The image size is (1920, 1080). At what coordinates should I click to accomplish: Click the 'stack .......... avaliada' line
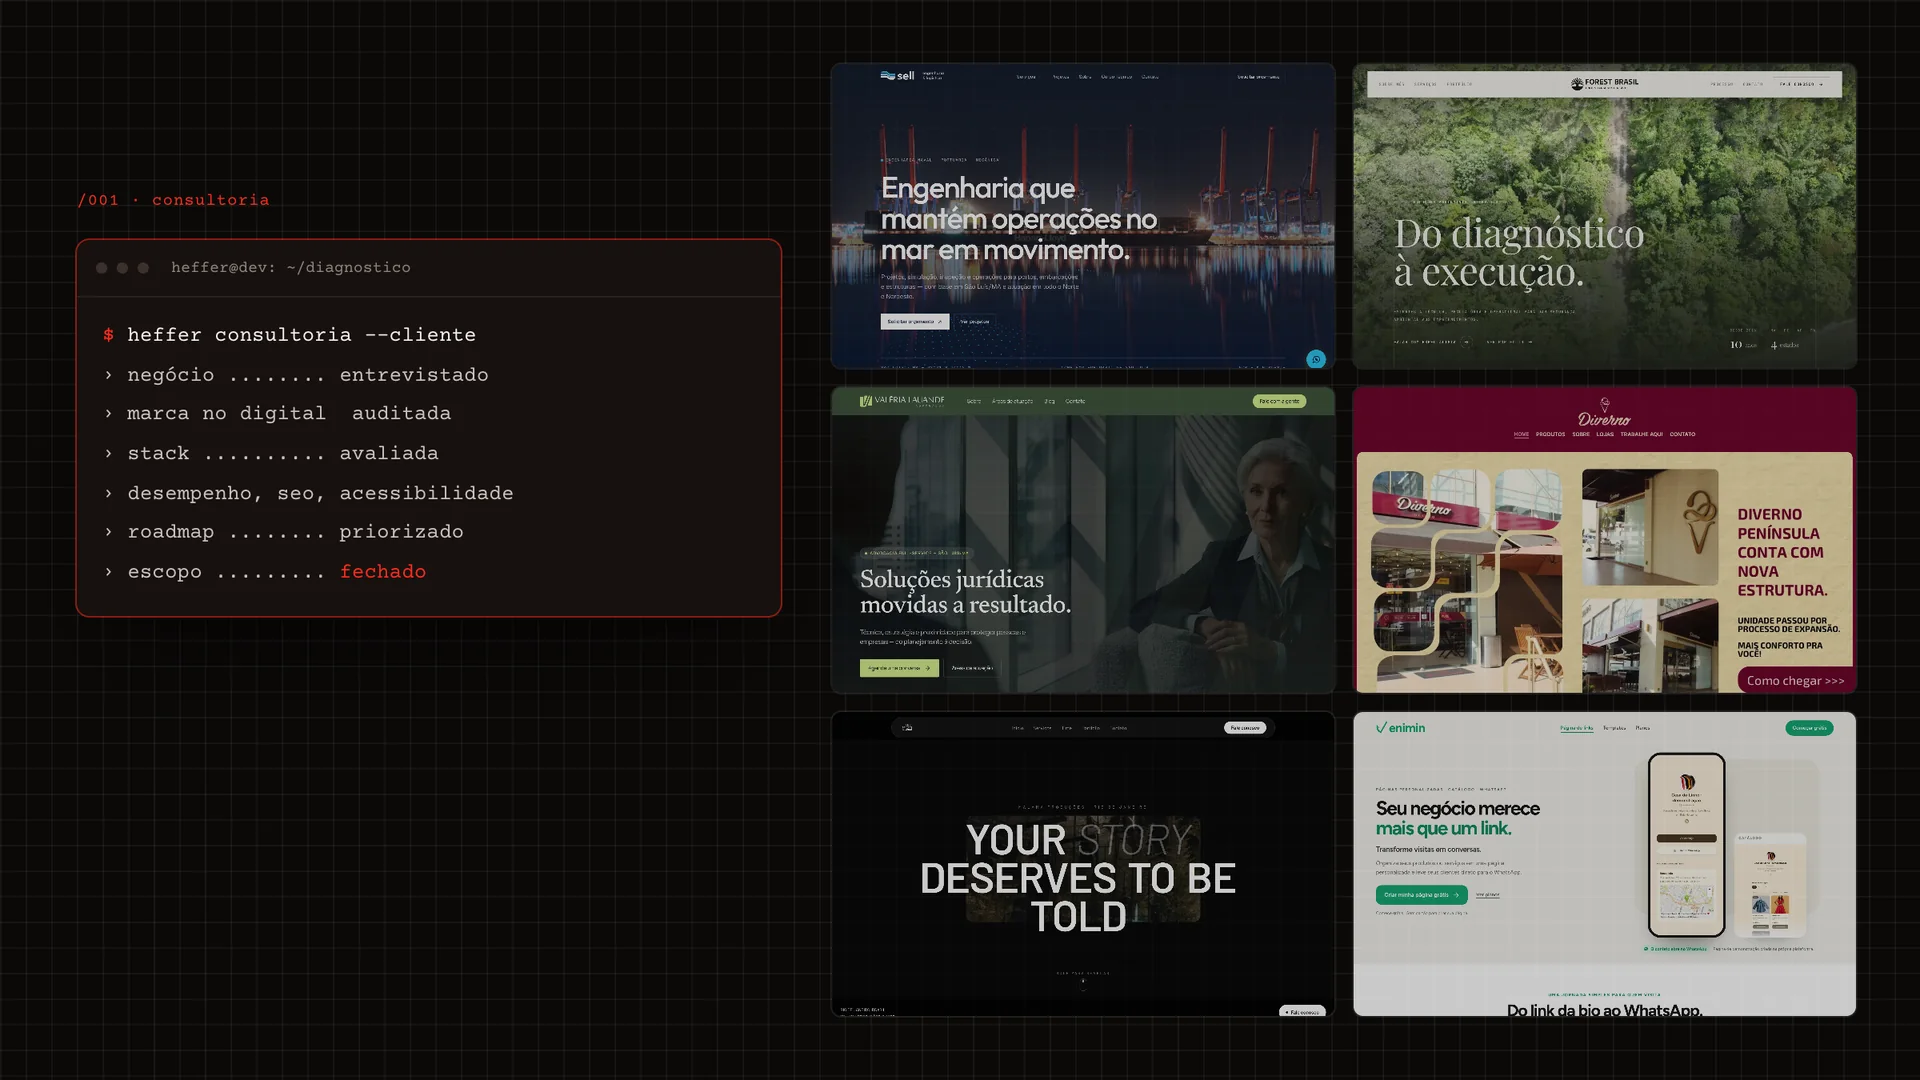[271, 454]
